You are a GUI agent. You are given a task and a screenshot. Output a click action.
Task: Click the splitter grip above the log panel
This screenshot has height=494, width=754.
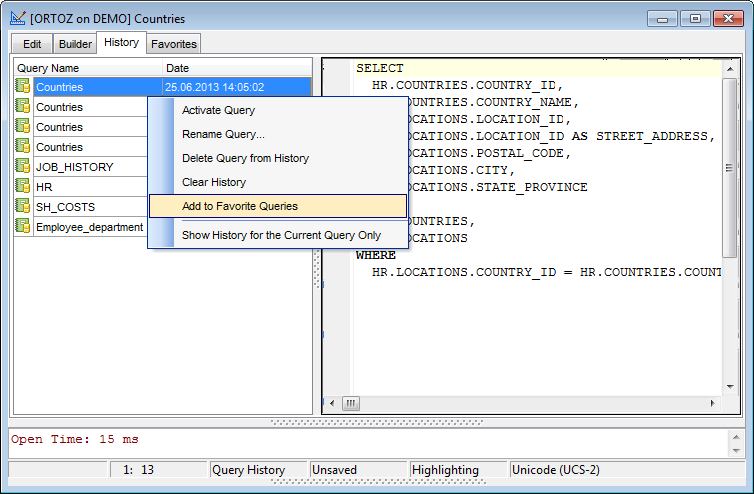(377, 422)
